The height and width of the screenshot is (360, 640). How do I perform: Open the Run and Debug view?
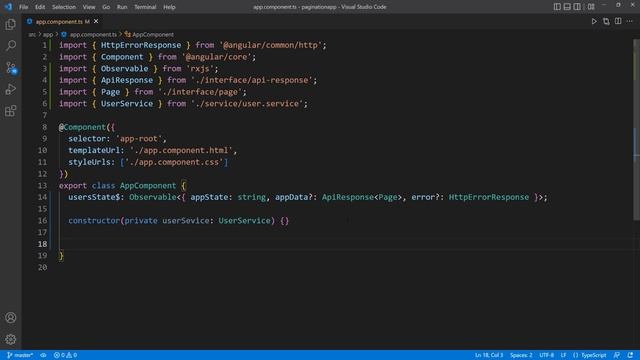(11, 89)
